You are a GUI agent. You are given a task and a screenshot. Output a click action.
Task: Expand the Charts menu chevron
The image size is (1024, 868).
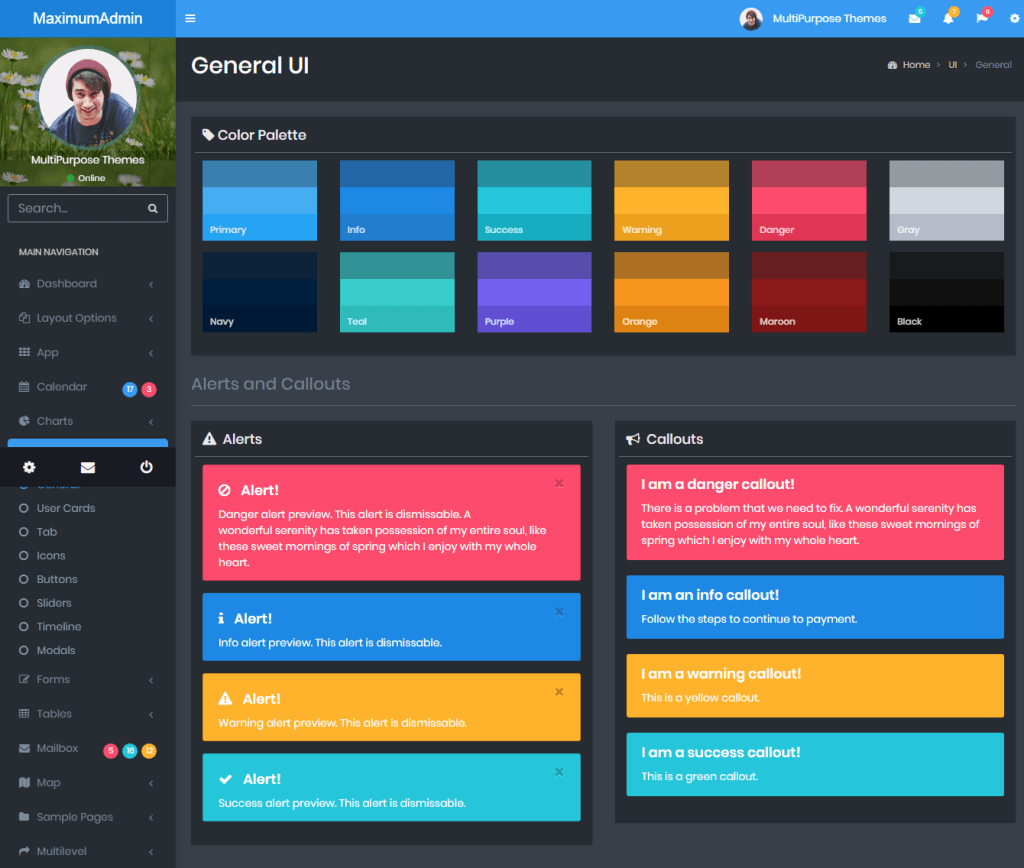(x=151, y=422)
